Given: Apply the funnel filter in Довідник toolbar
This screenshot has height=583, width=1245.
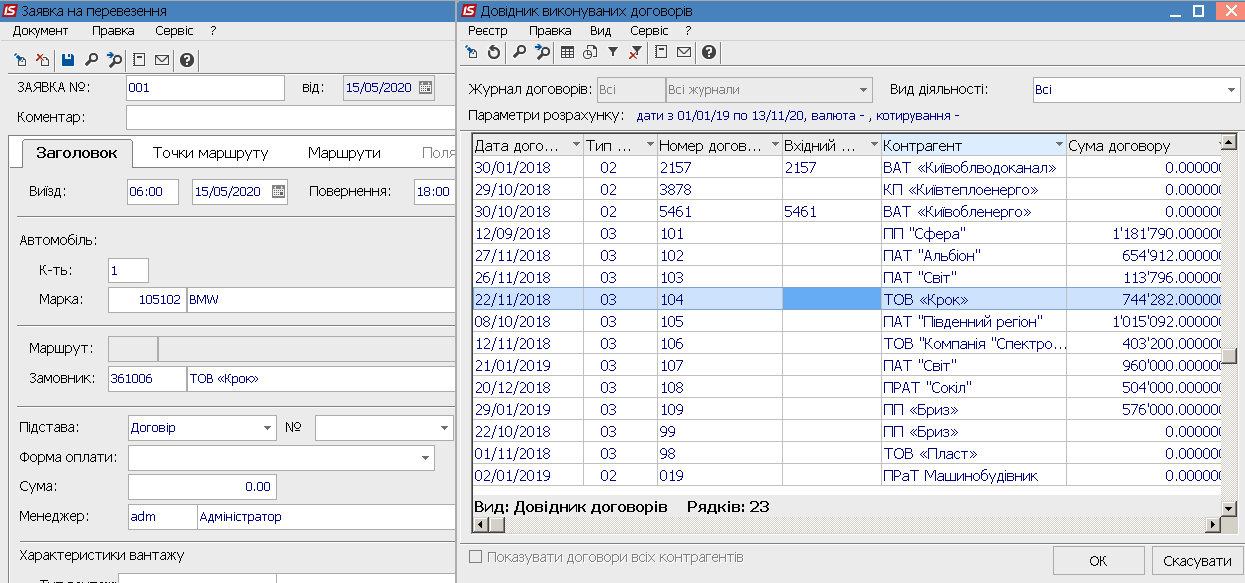Looking at the screenshot, I should (613, 52).
